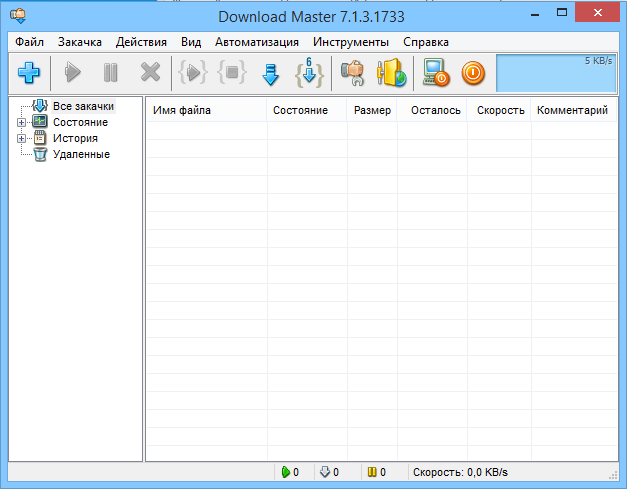
Task: Click the История calendar icon in tree
Action: [40, 138]
